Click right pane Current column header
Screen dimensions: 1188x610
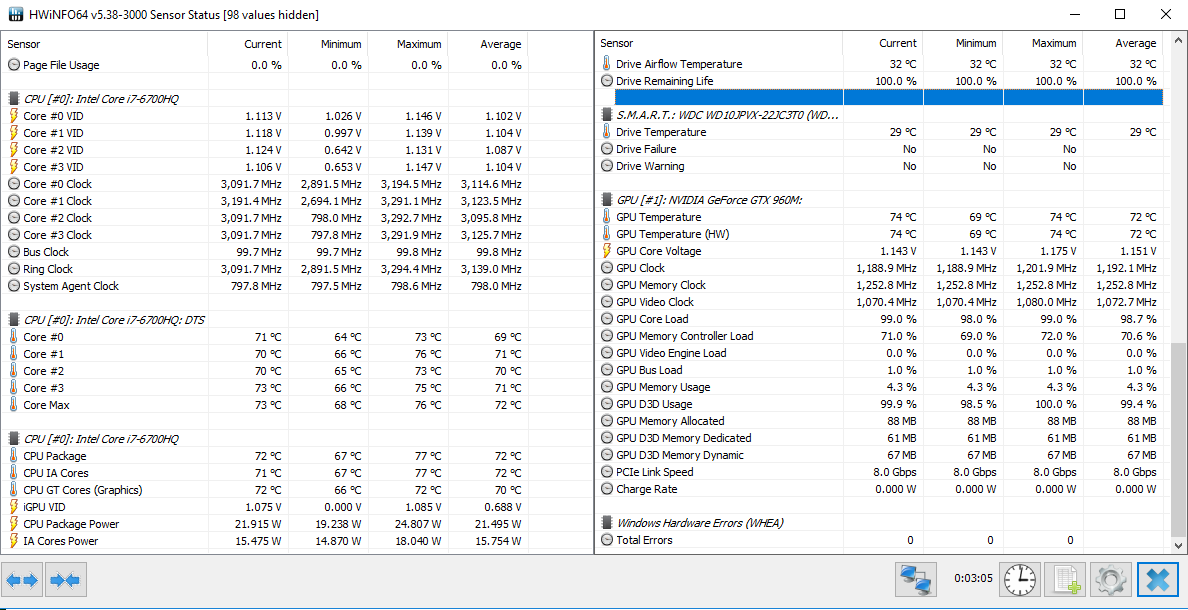pos(883,43)
